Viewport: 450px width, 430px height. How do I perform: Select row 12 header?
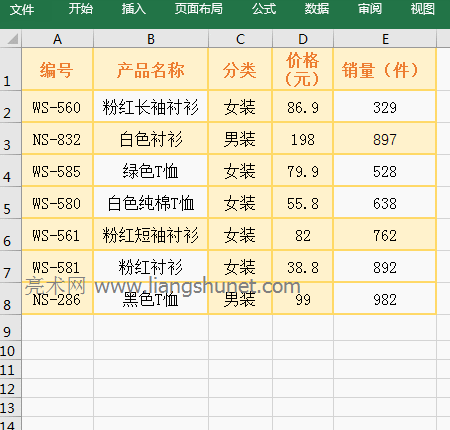click(x=11, y=388)
